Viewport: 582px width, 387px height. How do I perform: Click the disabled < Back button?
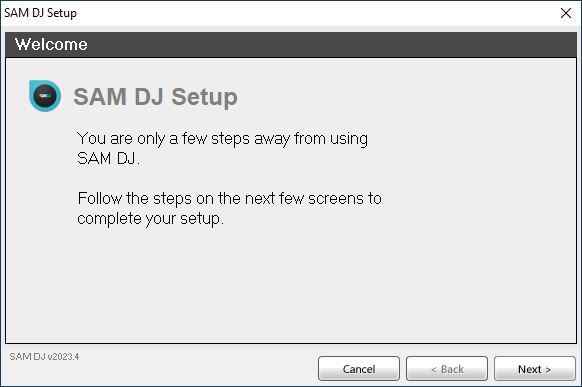click(447, 369)
